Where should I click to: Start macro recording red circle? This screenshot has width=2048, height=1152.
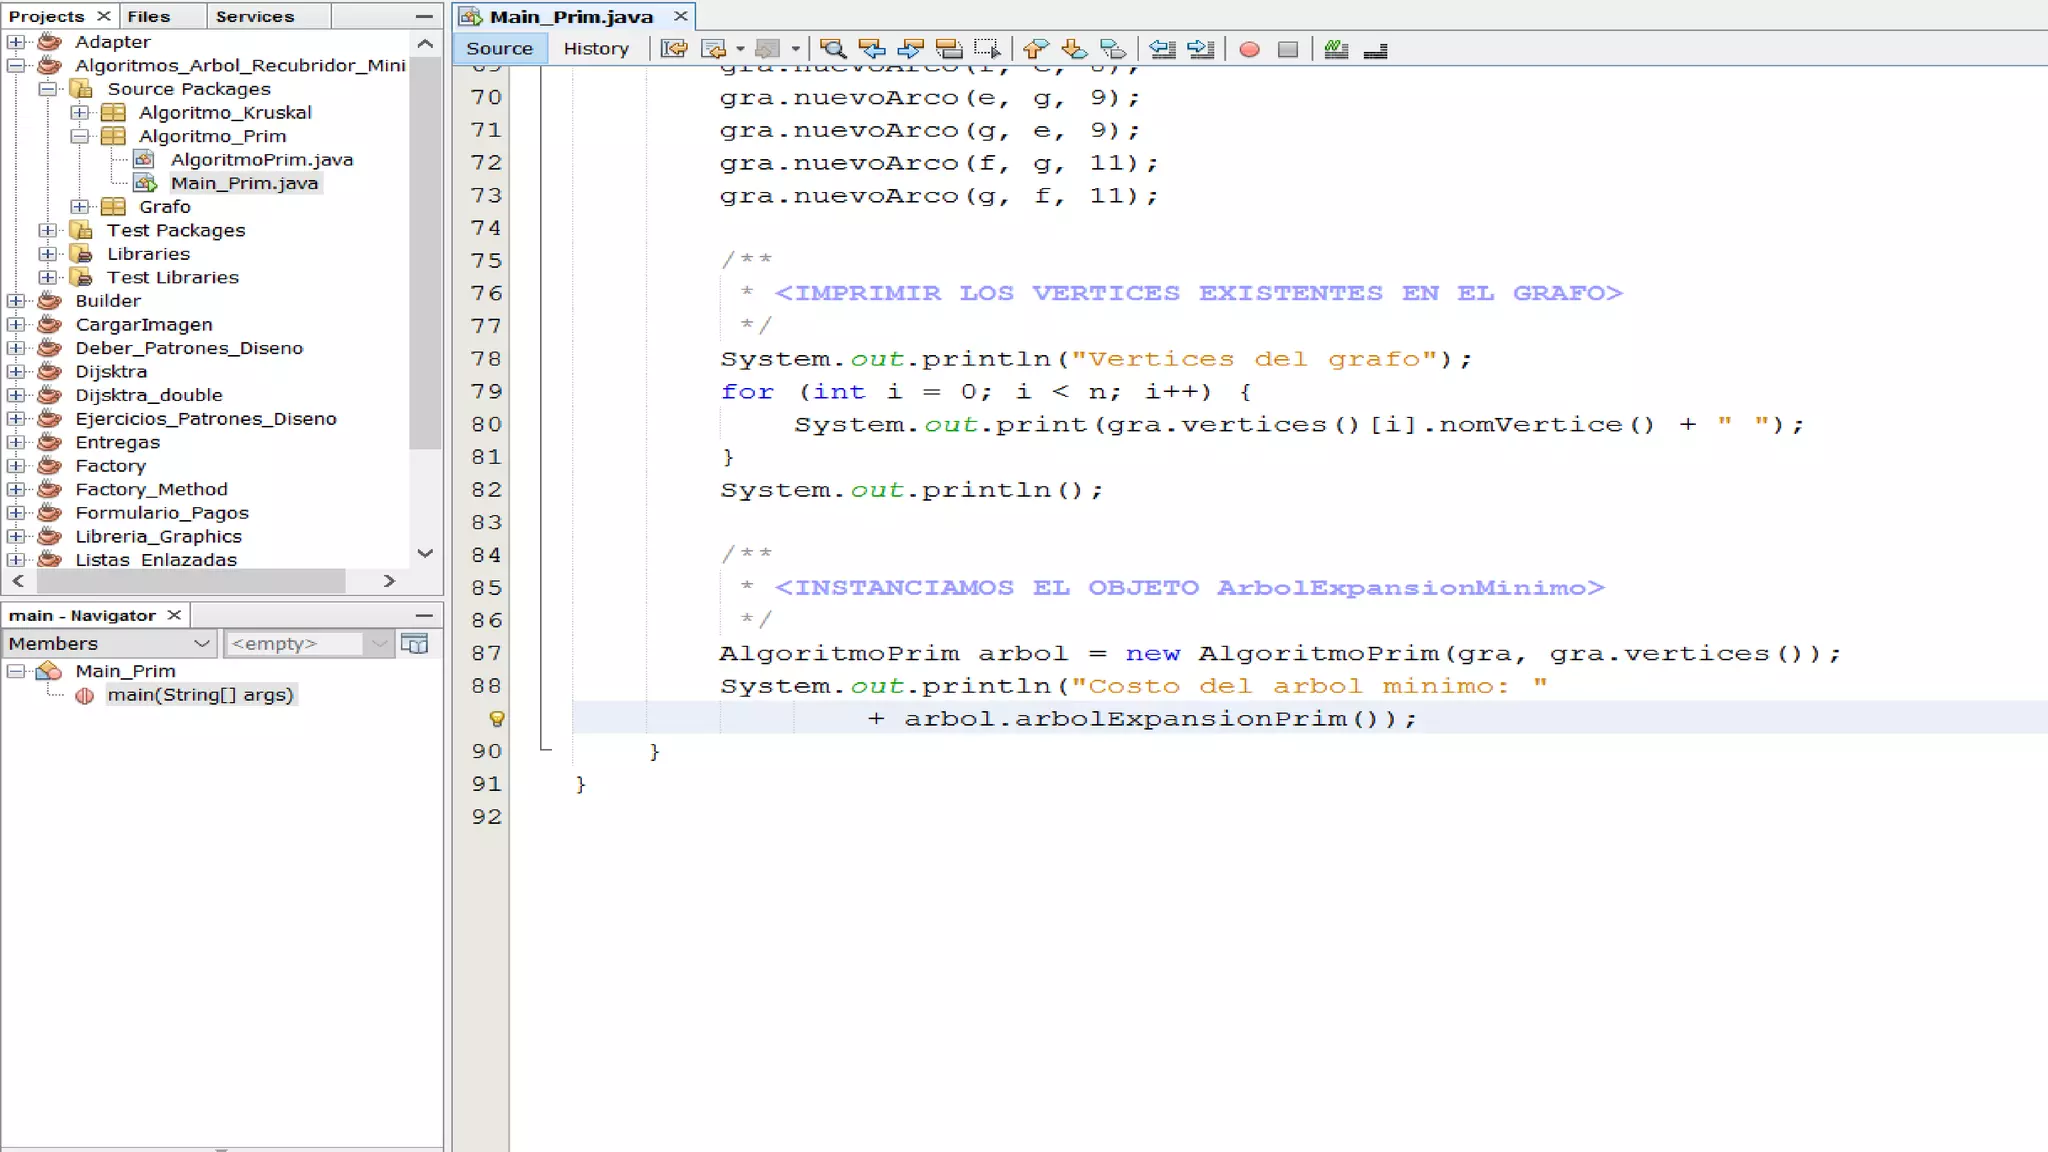click(x=1249, y=49)
